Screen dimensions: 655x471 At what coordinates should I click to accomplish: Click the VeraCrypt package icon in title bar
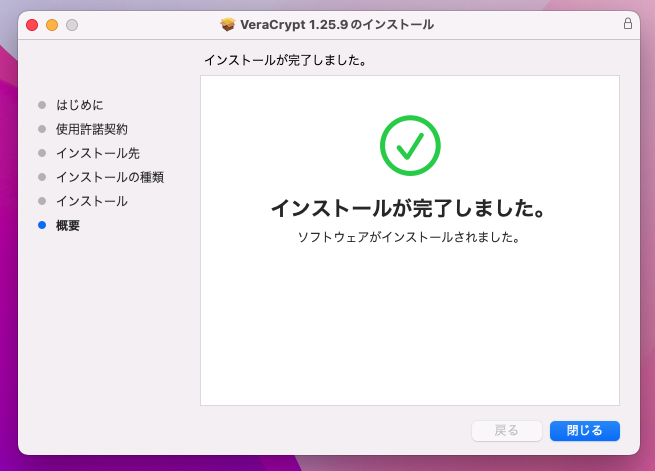click(228, 24)
